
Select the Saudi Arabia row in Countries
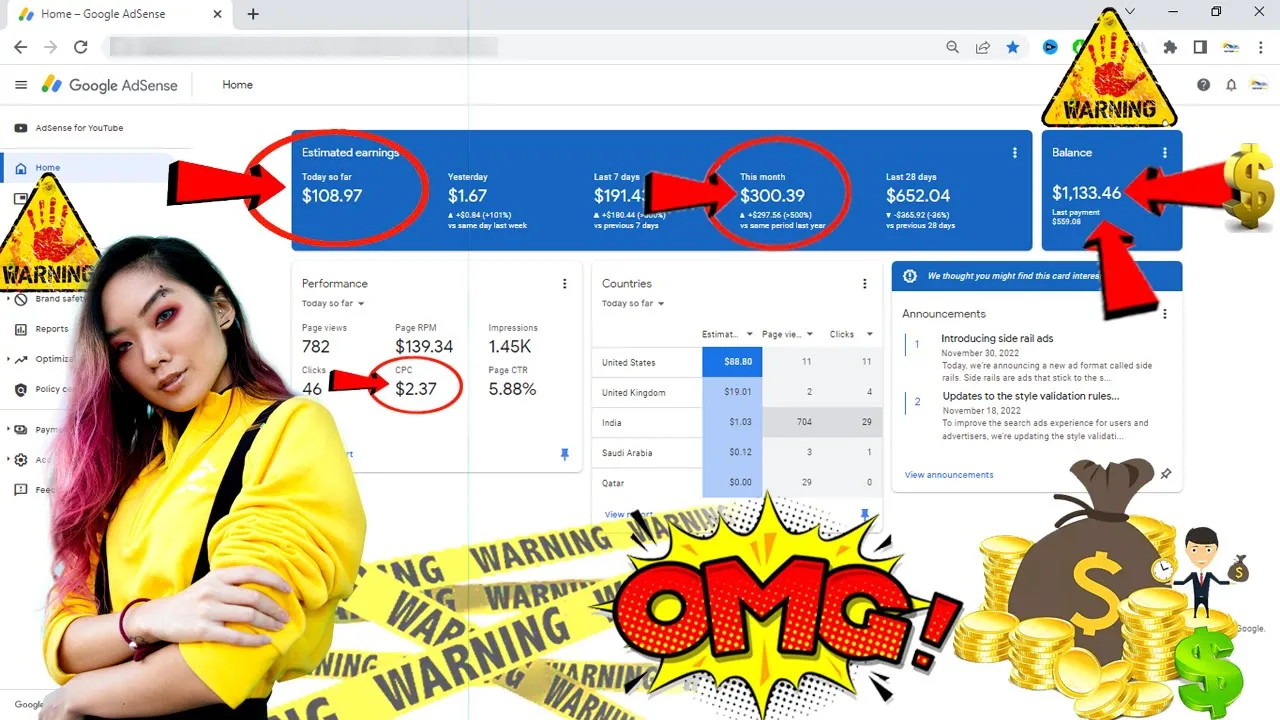[737, 452]
